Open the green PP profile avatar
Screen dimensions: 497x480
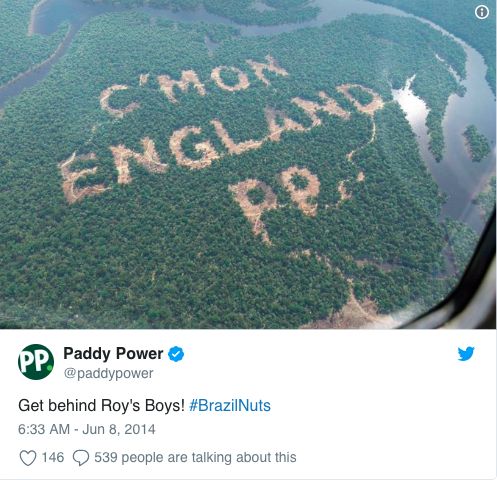[x=36, y=362]
